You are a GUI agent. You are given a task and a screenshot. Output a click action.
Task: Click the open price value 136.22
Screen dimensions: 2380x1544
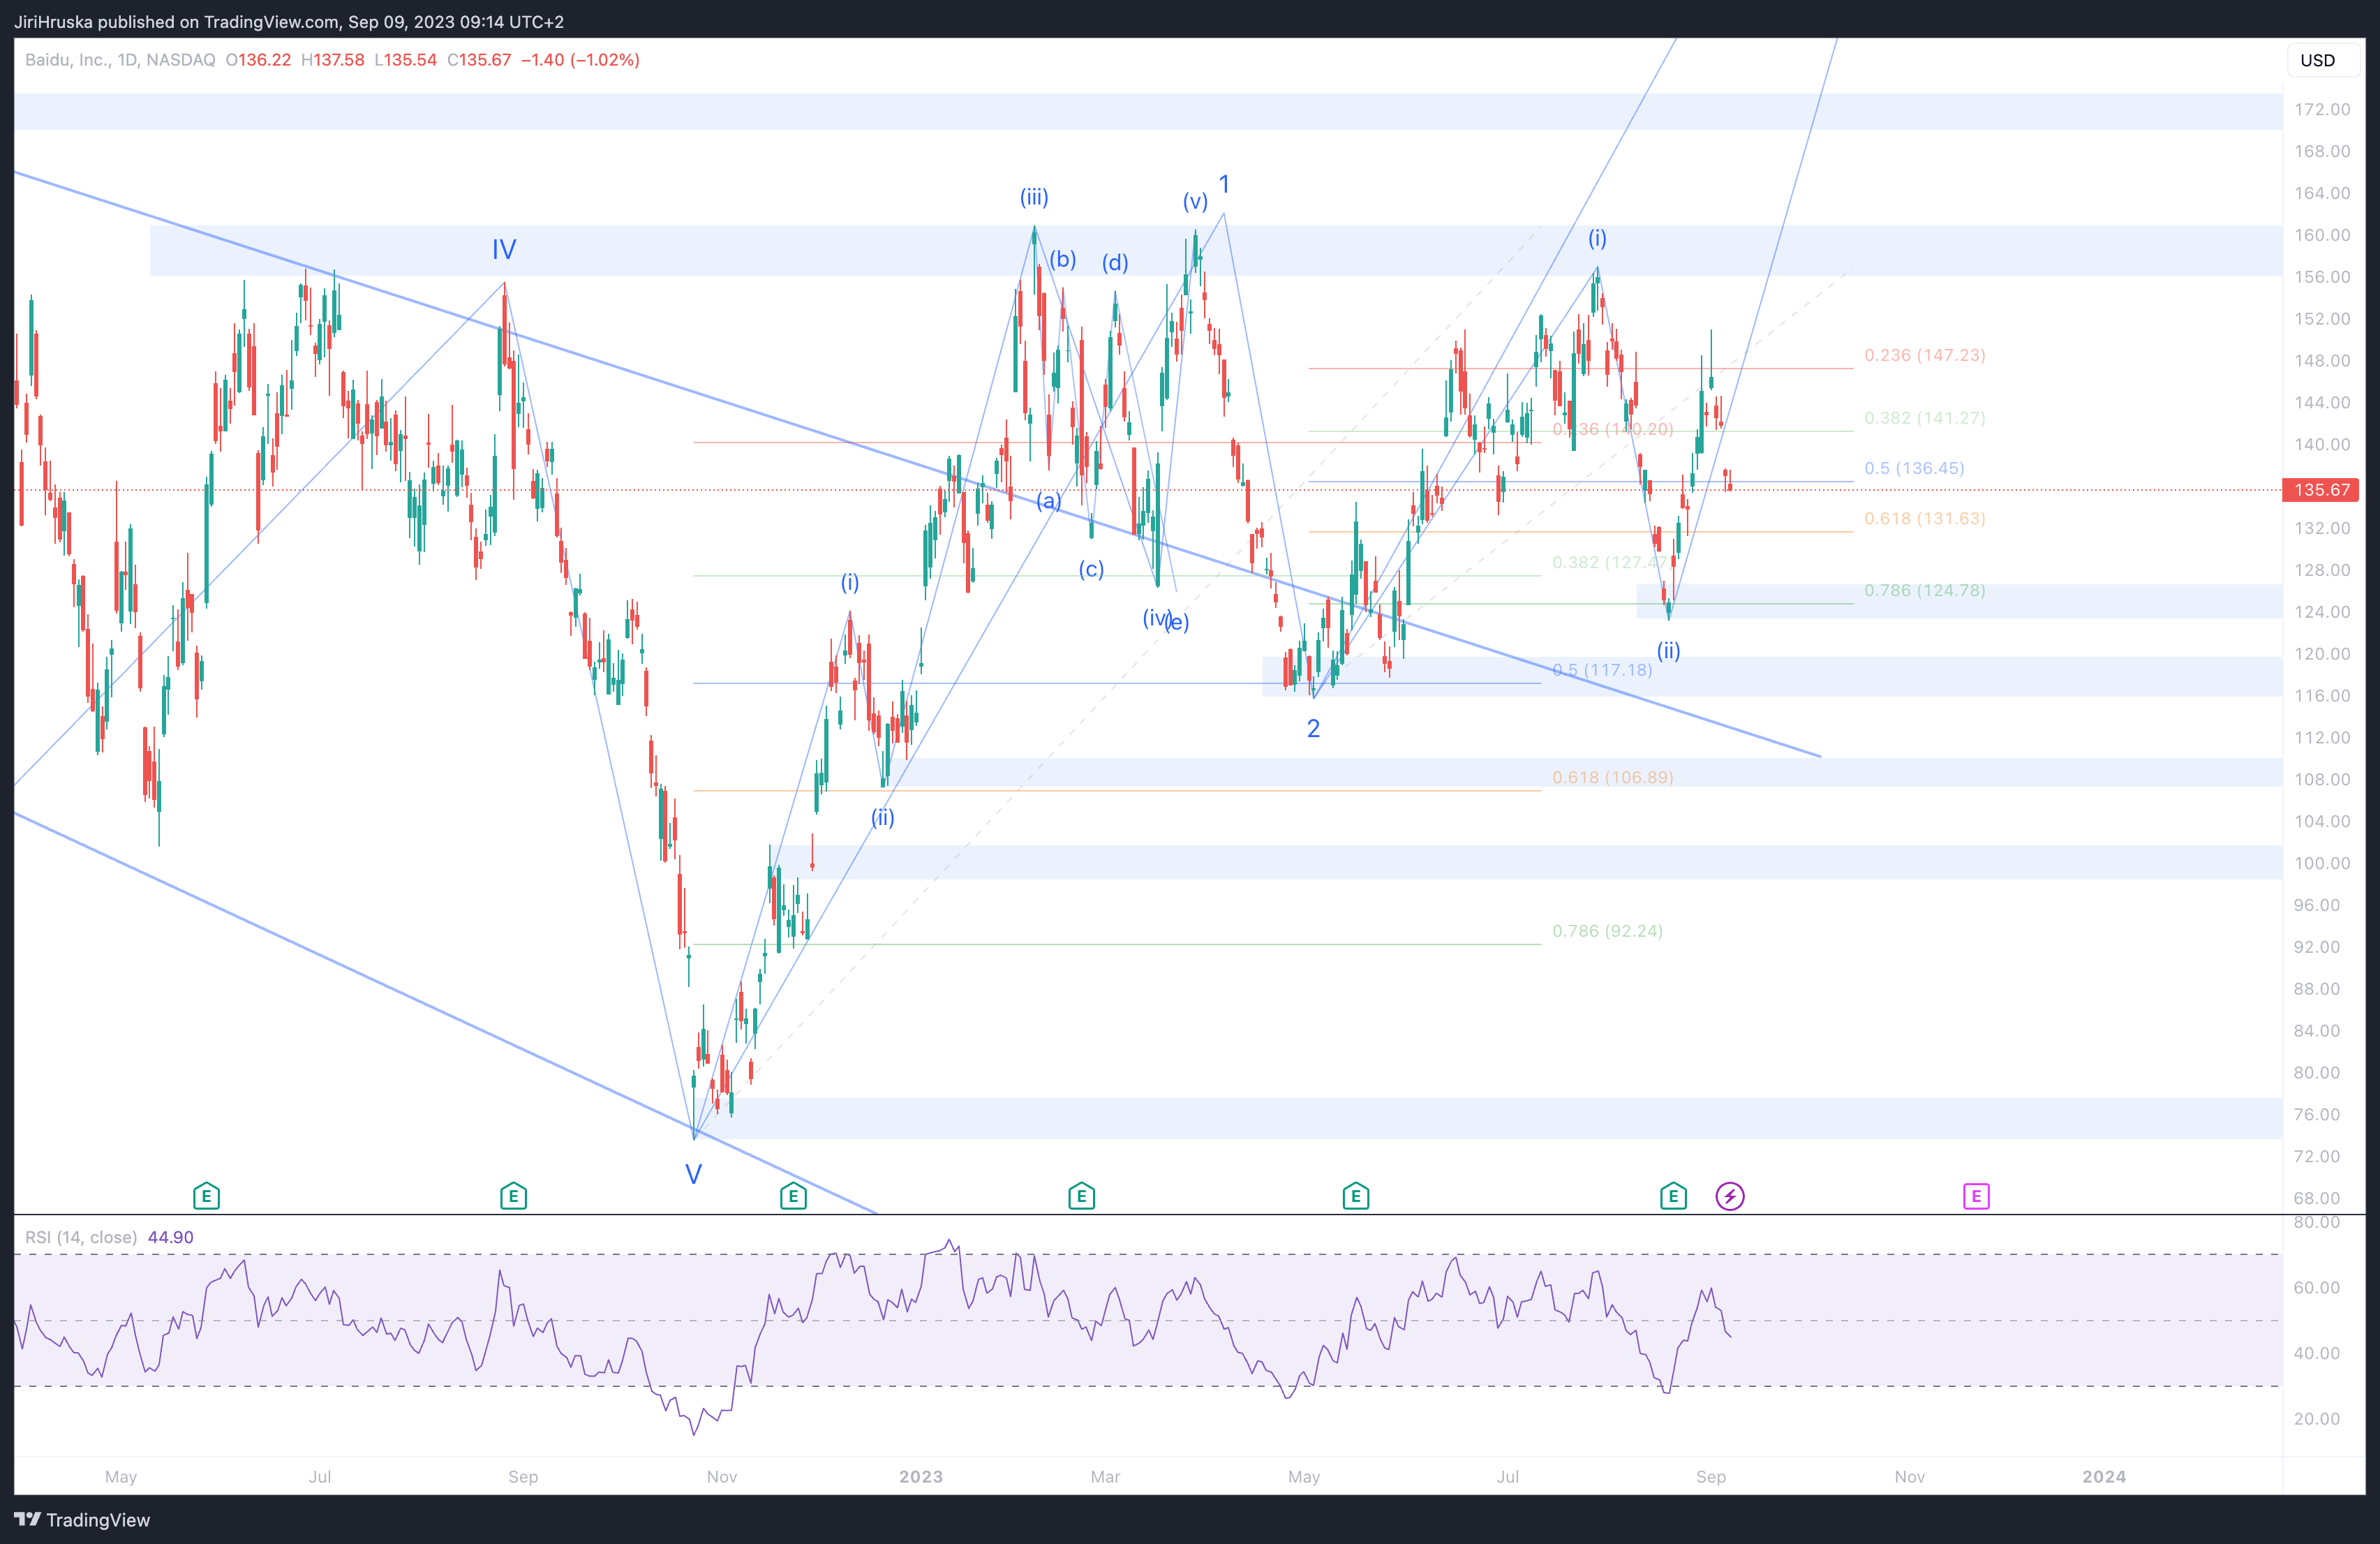264,60
